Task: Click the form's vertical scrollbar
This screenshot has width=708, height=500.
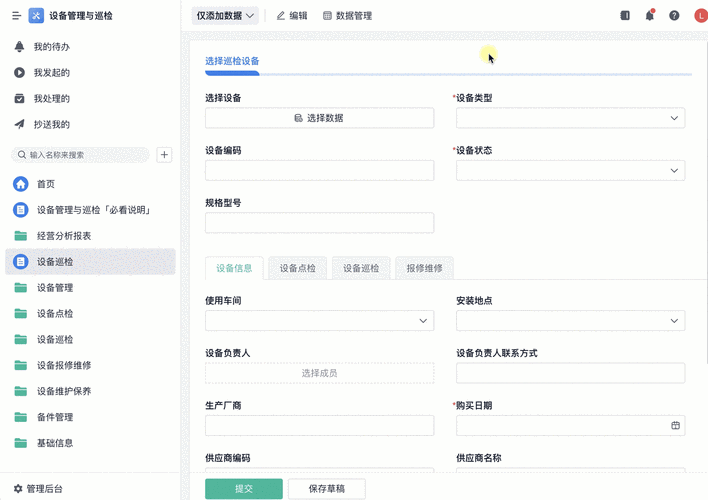Action: (707, 201)
